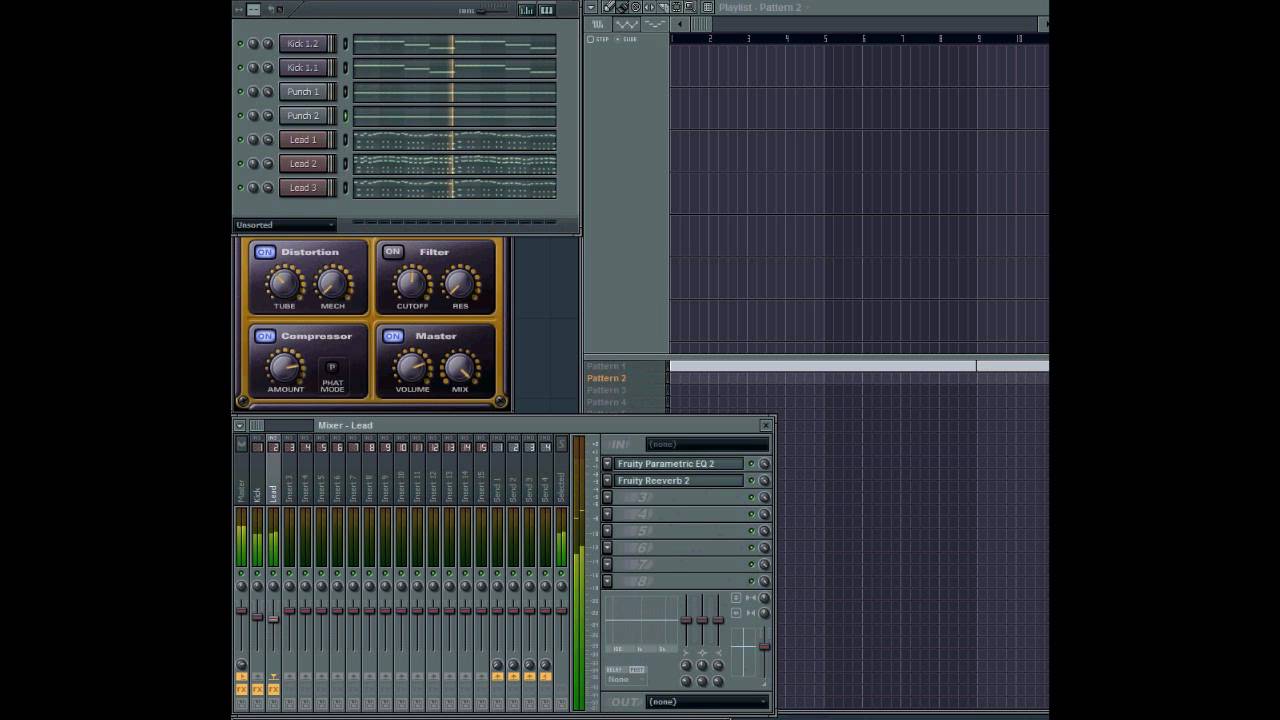The image size is (1280, 720).
Task: Mute the Kick 1.2 channel
Action: coord(240,44)
